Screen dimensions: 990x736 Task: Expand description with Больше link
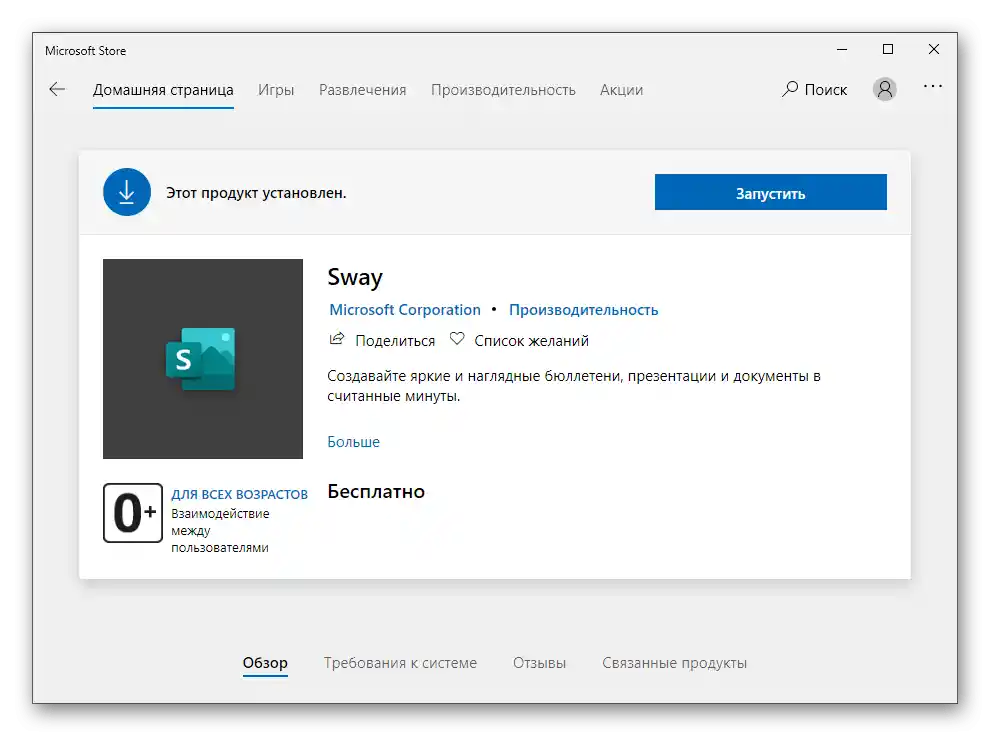[354, 442]
